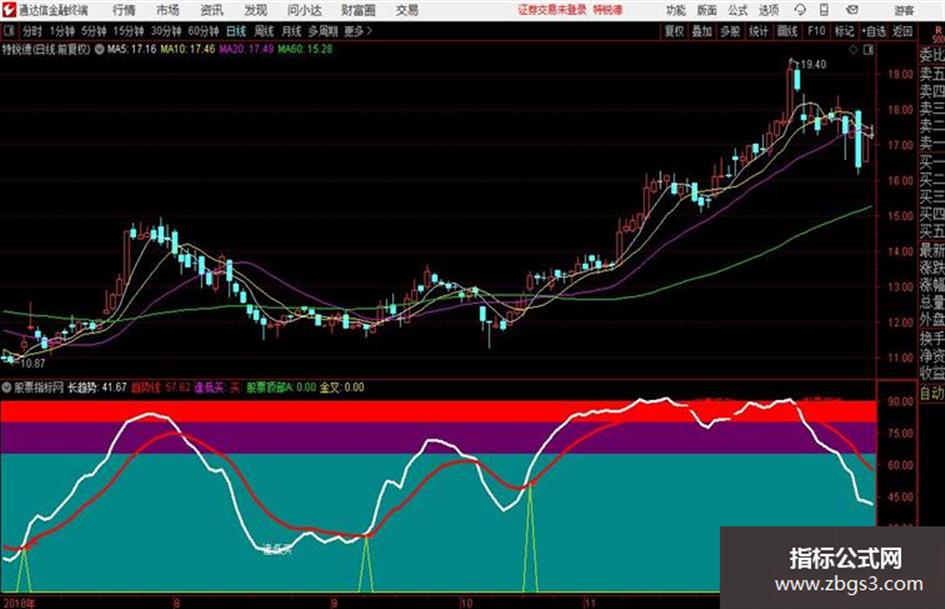
Task: Open the 选项 menu
Action: [768, 10]
